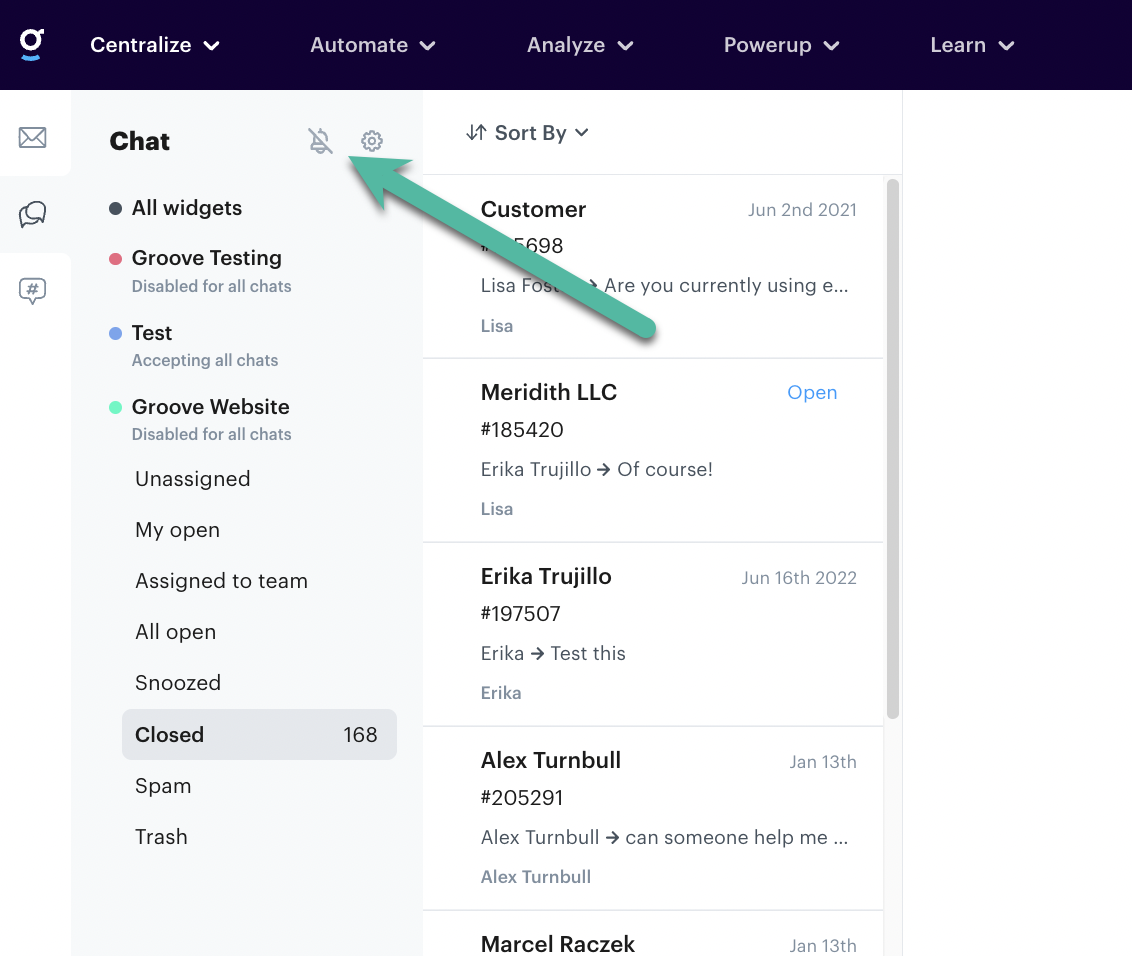Select the All widgets filter
1132x956 pixels.
click(x=187, y=208)
